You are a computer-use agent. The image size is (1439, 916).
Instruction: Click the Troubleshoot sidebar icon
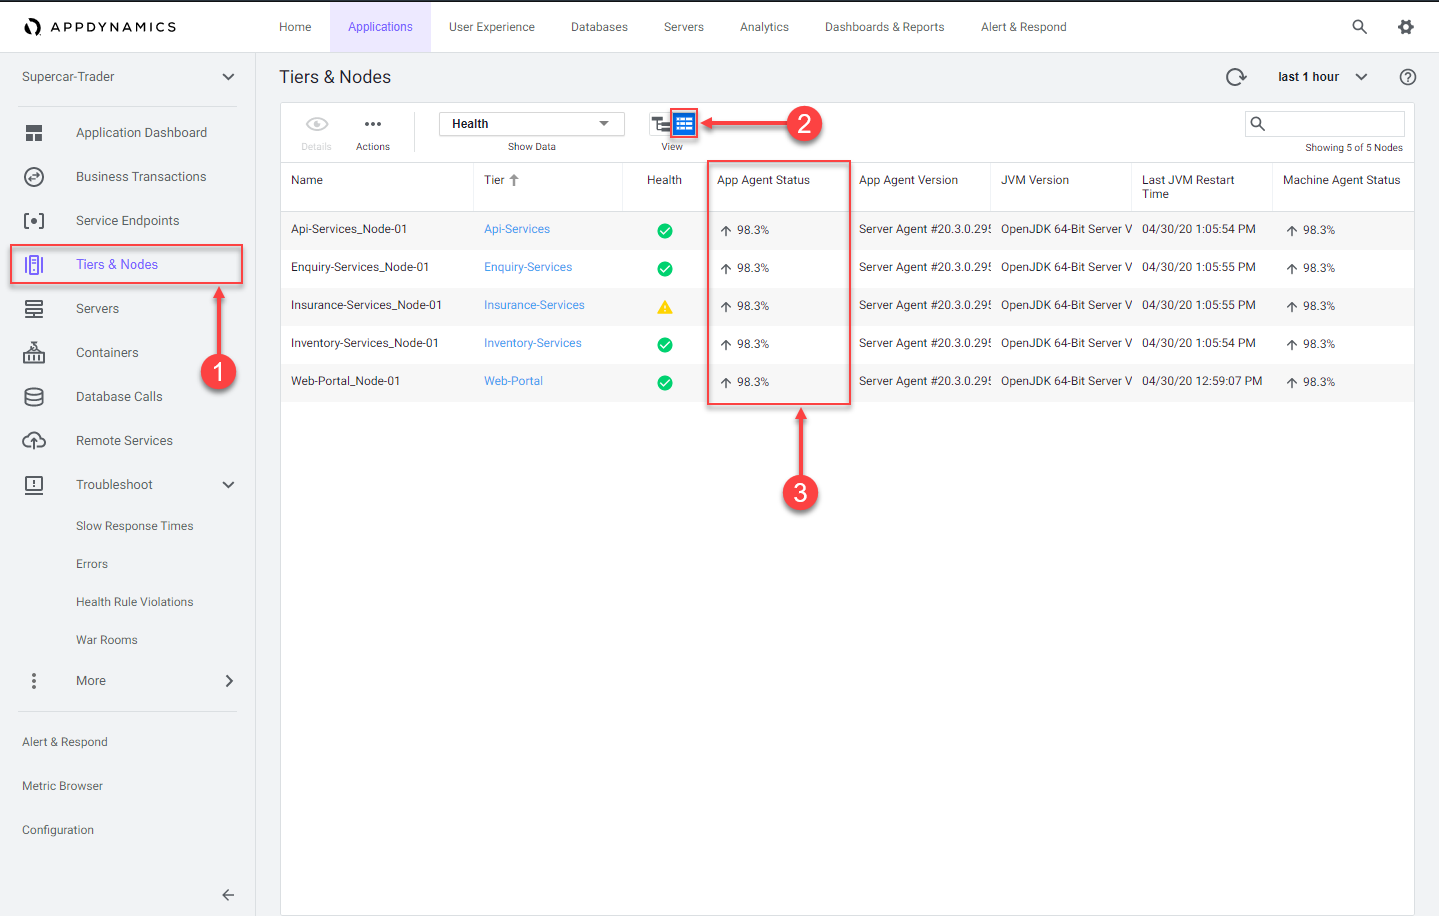34,485
